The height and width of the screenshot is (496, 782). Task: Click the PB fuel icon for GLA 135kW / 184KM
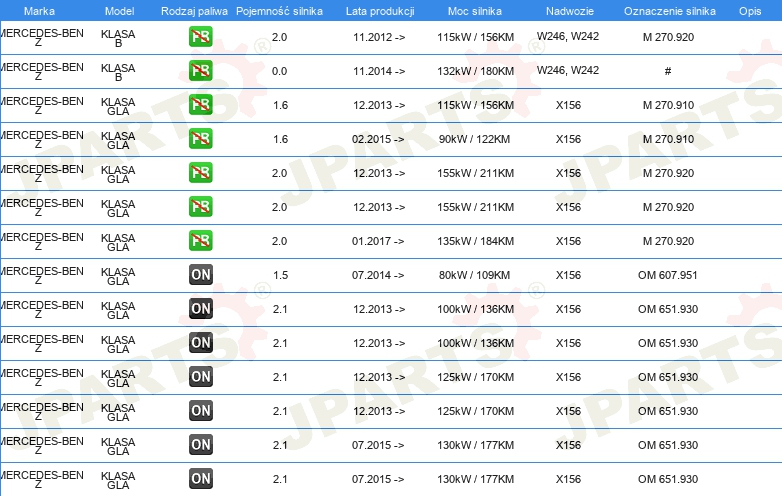coord(200,241)
